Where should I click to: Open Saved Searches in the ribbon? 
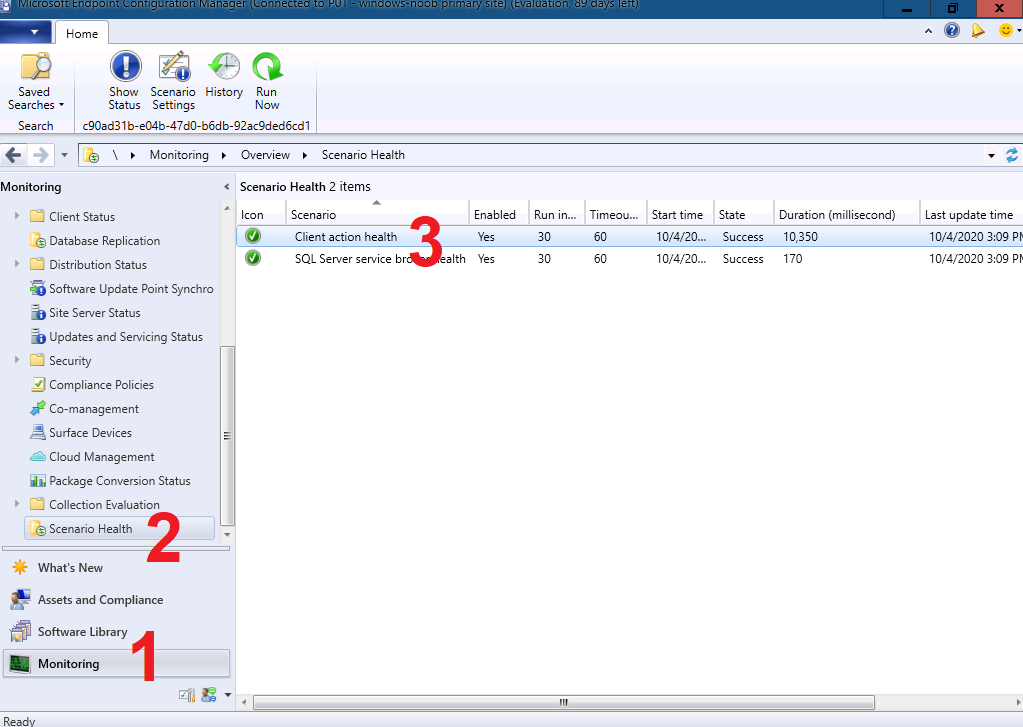(x=35, y=81)
